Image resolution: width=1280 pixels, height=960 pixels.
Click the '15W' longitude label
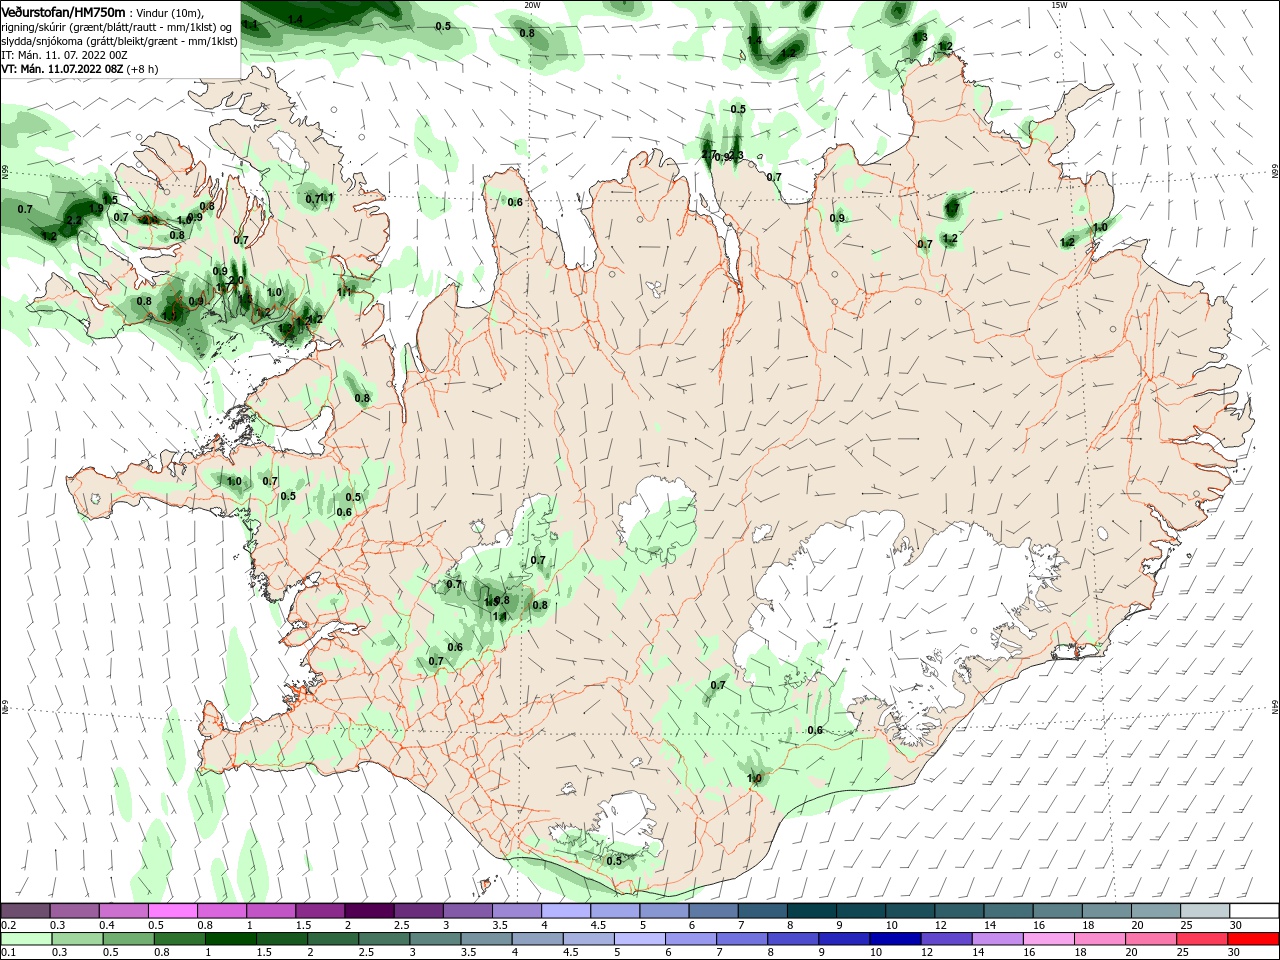pos(1059,5)
